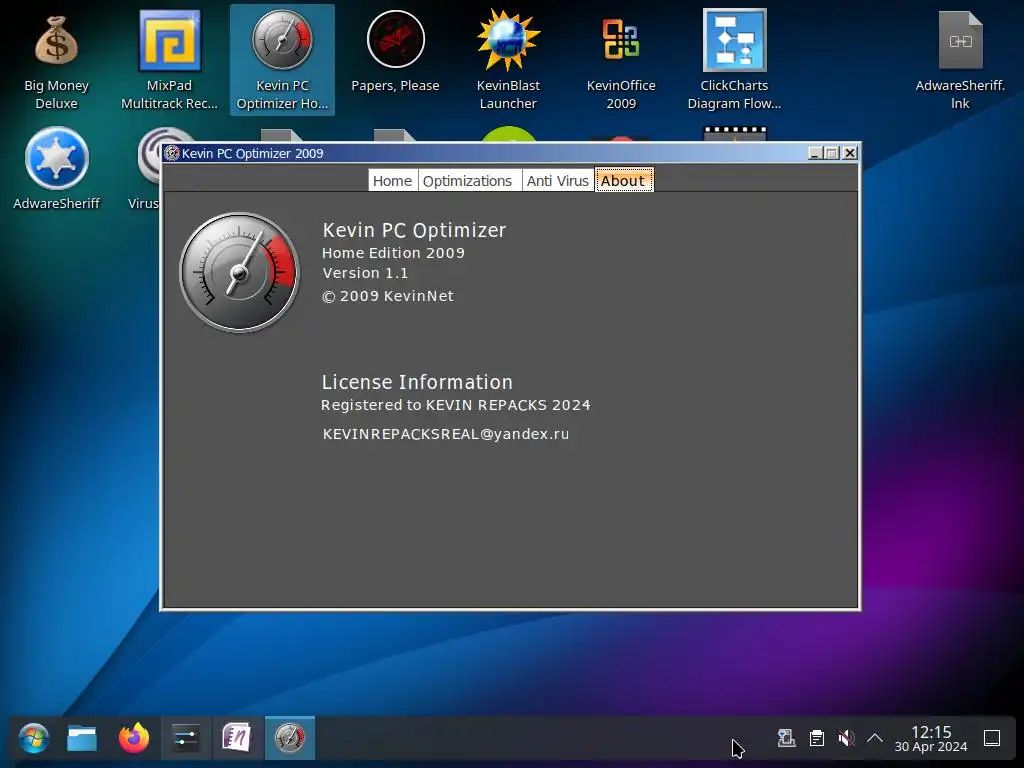Launch MixPad Multitrack Recorder shortcut
This screenshot has width=1024, height=768.
pos(169,61)
